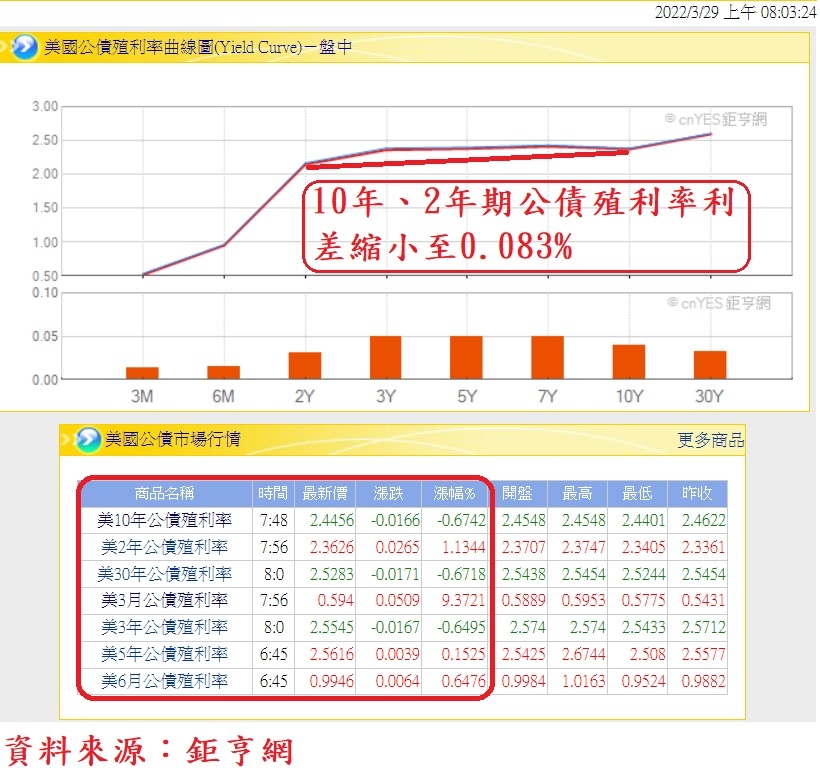Click the 5Y bar in the change chart
The image size is (820, 779).
(466, 358)
